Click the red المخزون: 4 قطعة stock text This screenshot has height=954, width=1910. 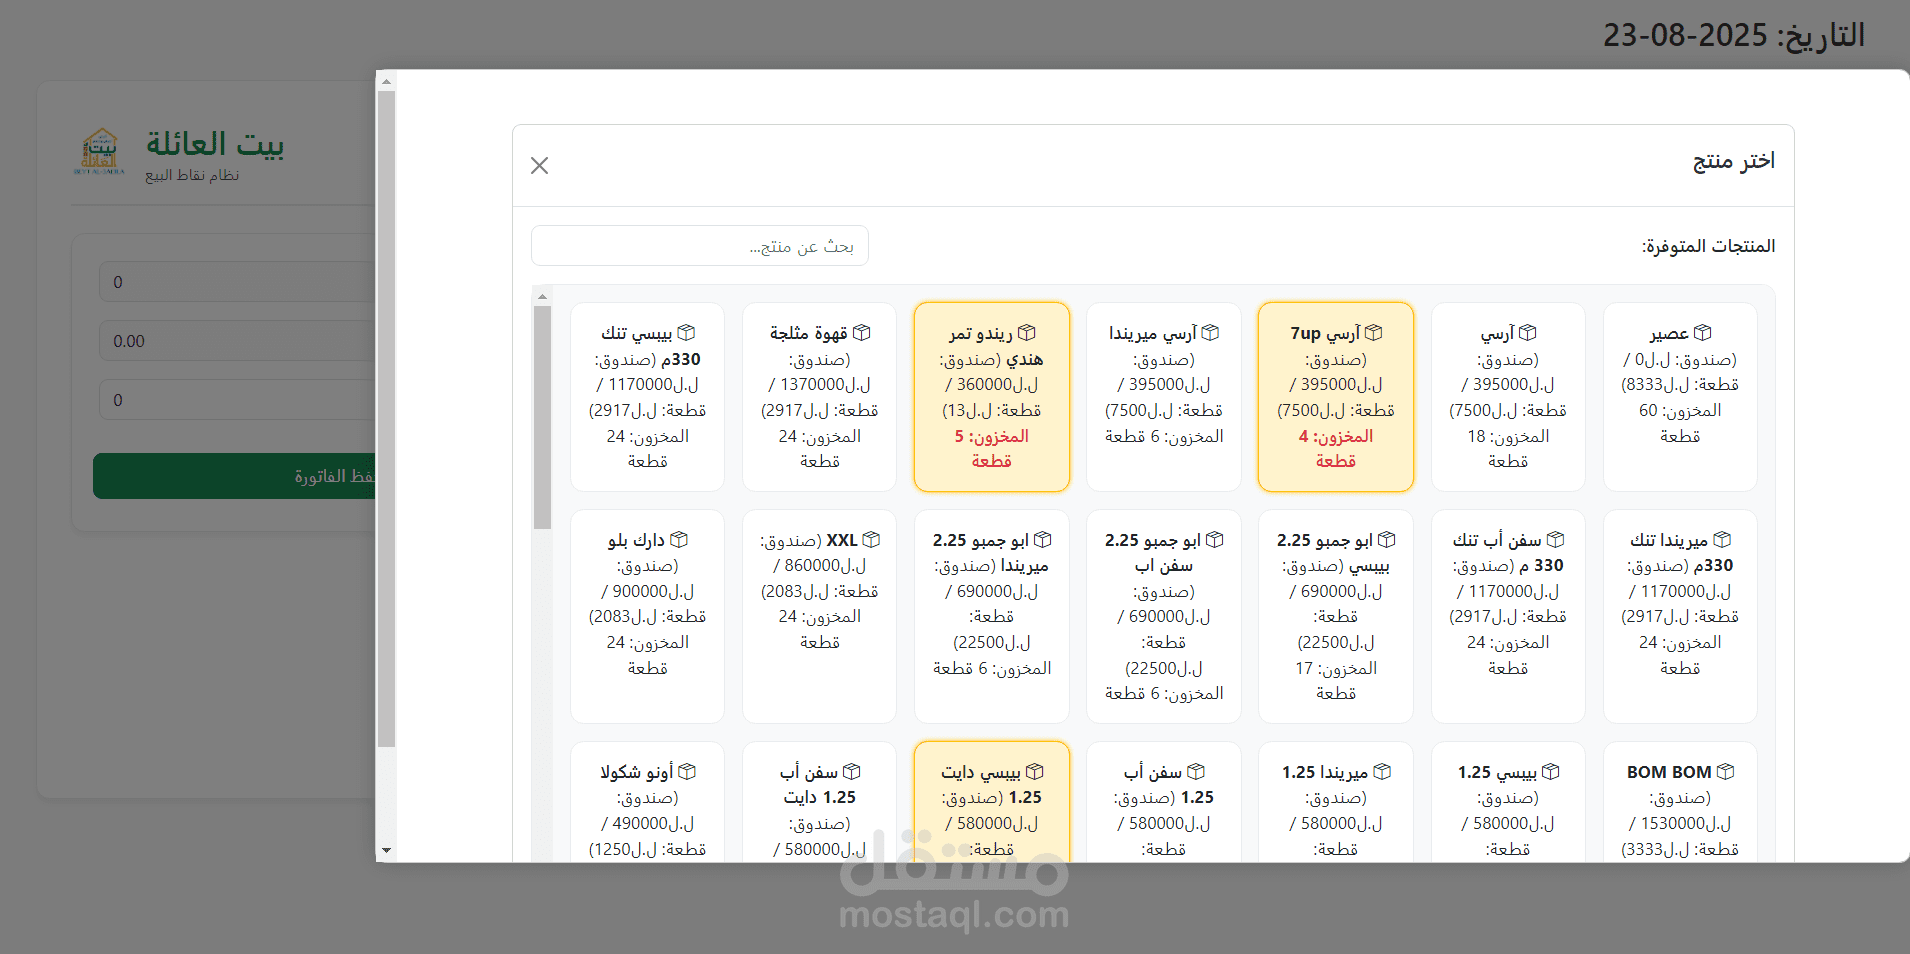pyautogui.click(x=1336, y=449)
